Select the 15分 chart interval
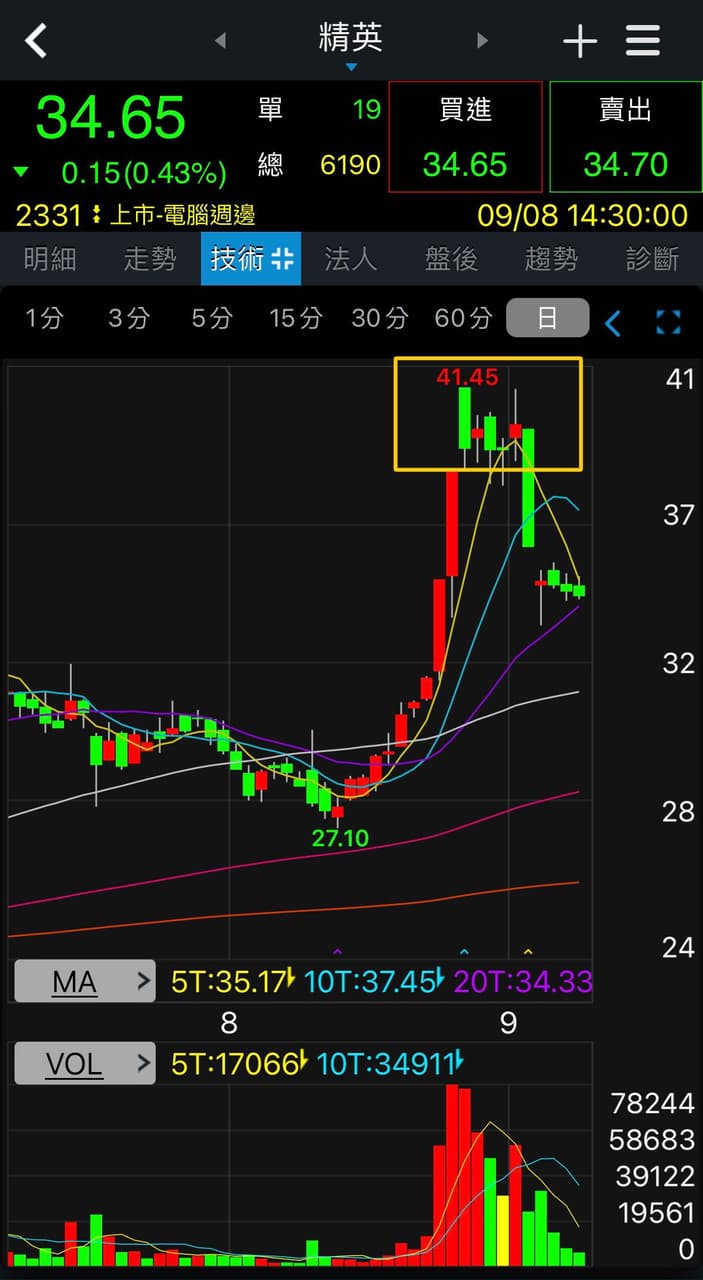 (x=296, y=319)
